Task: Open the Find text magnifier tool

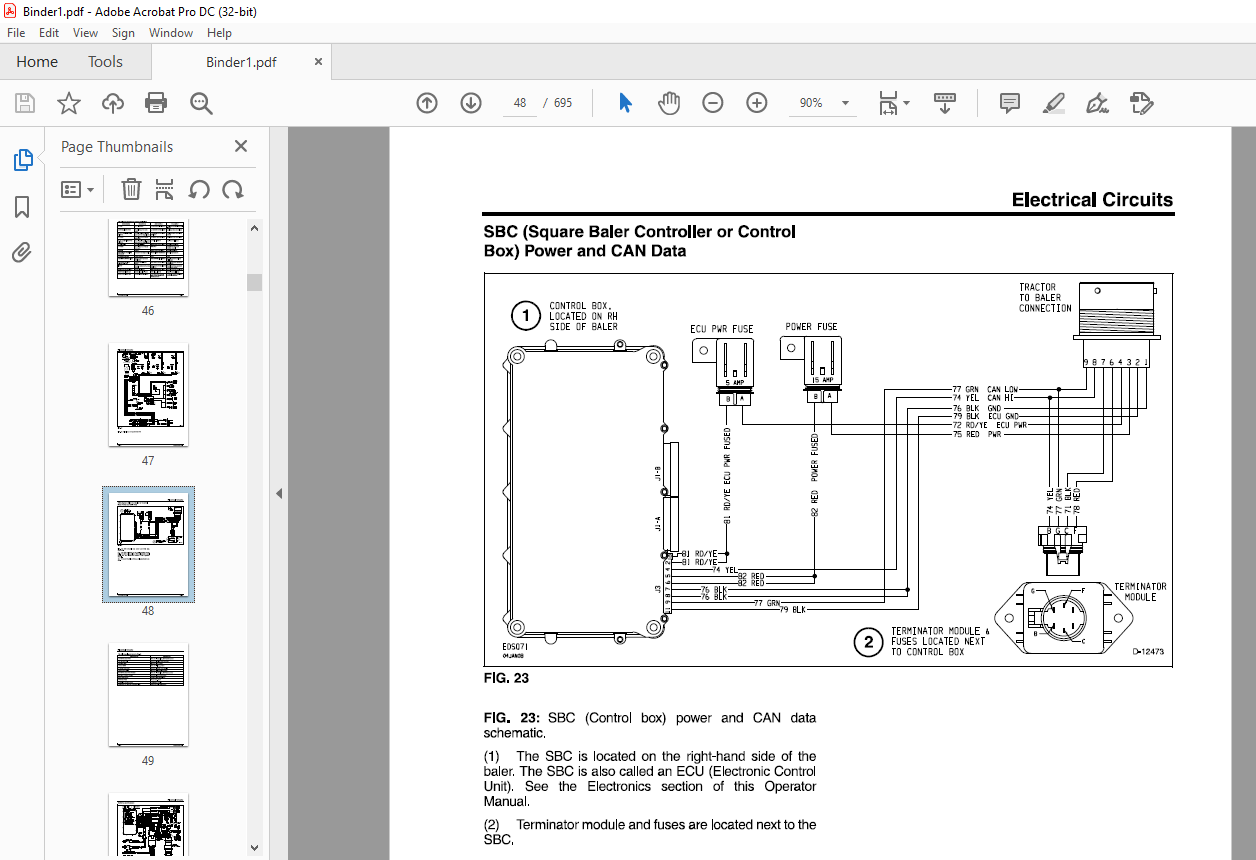Action: coord(201,103)
